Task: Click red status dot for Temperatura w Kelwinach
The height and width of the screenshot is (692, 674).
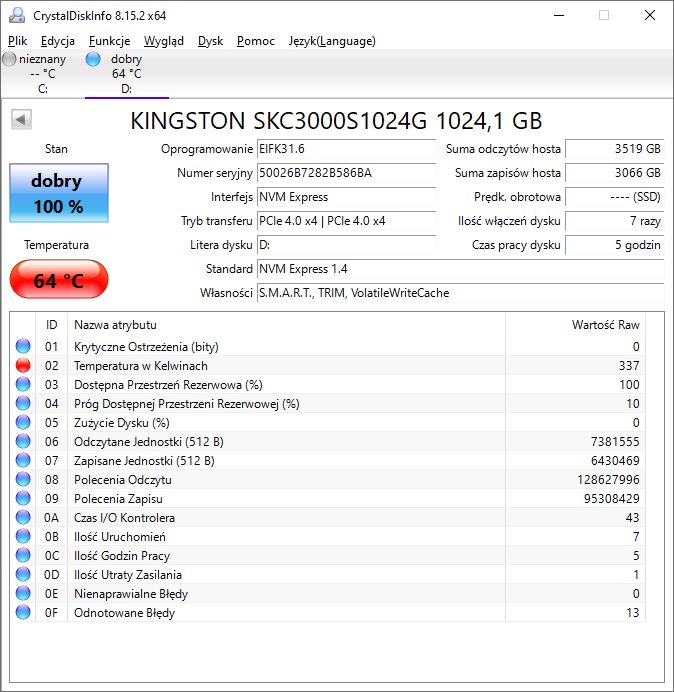Action: pos(23,365)
